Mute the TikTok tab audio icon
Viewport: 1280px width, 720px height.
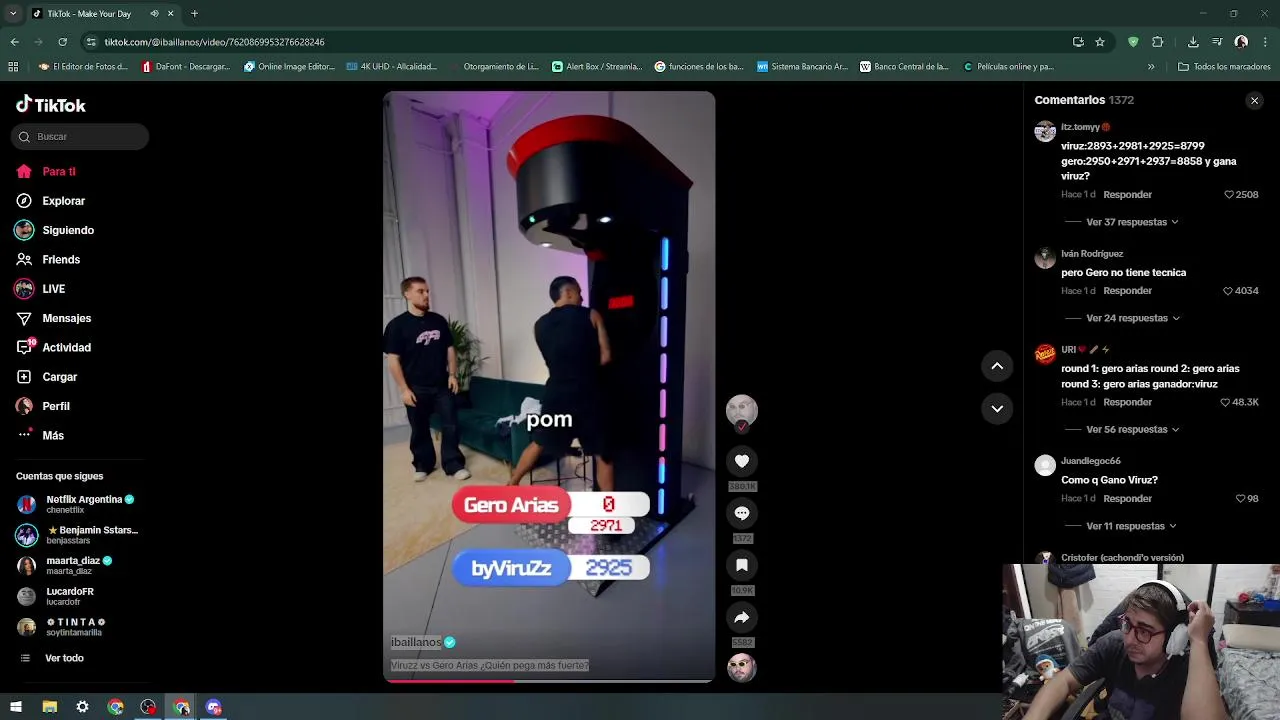(x=154, y=13)
